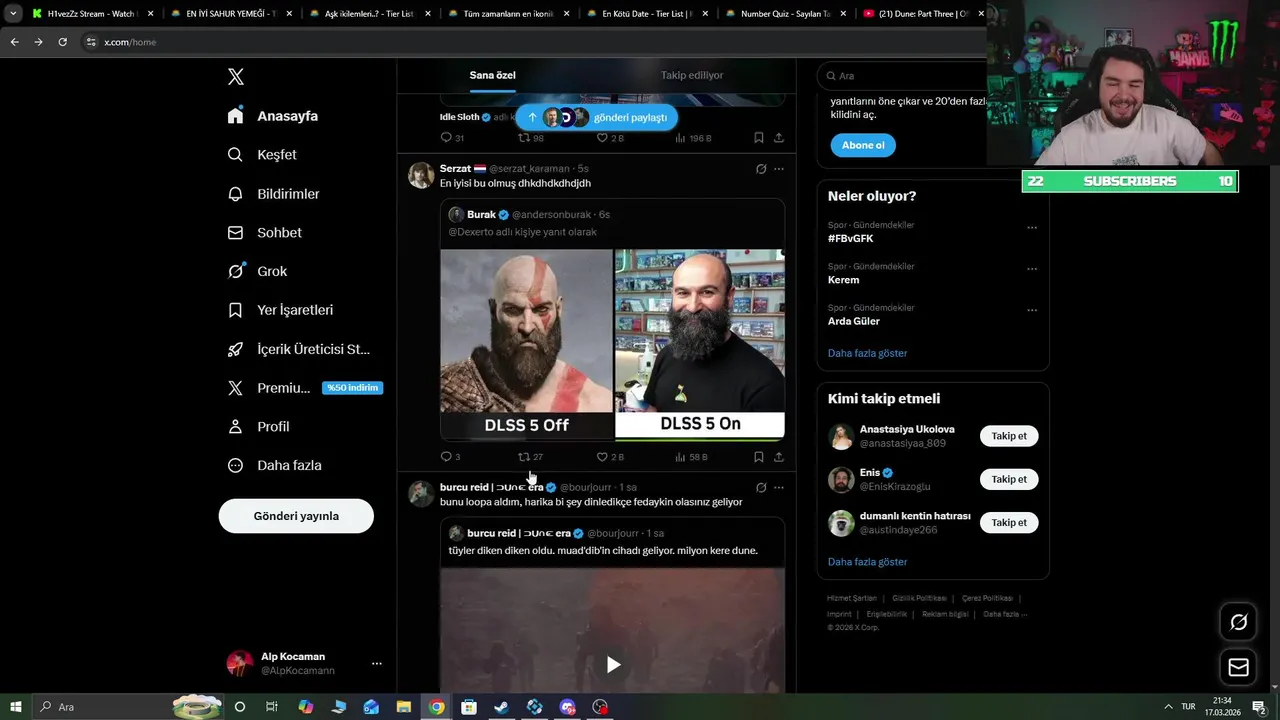Open options for Arda Güler trend

click(1032, 310)
